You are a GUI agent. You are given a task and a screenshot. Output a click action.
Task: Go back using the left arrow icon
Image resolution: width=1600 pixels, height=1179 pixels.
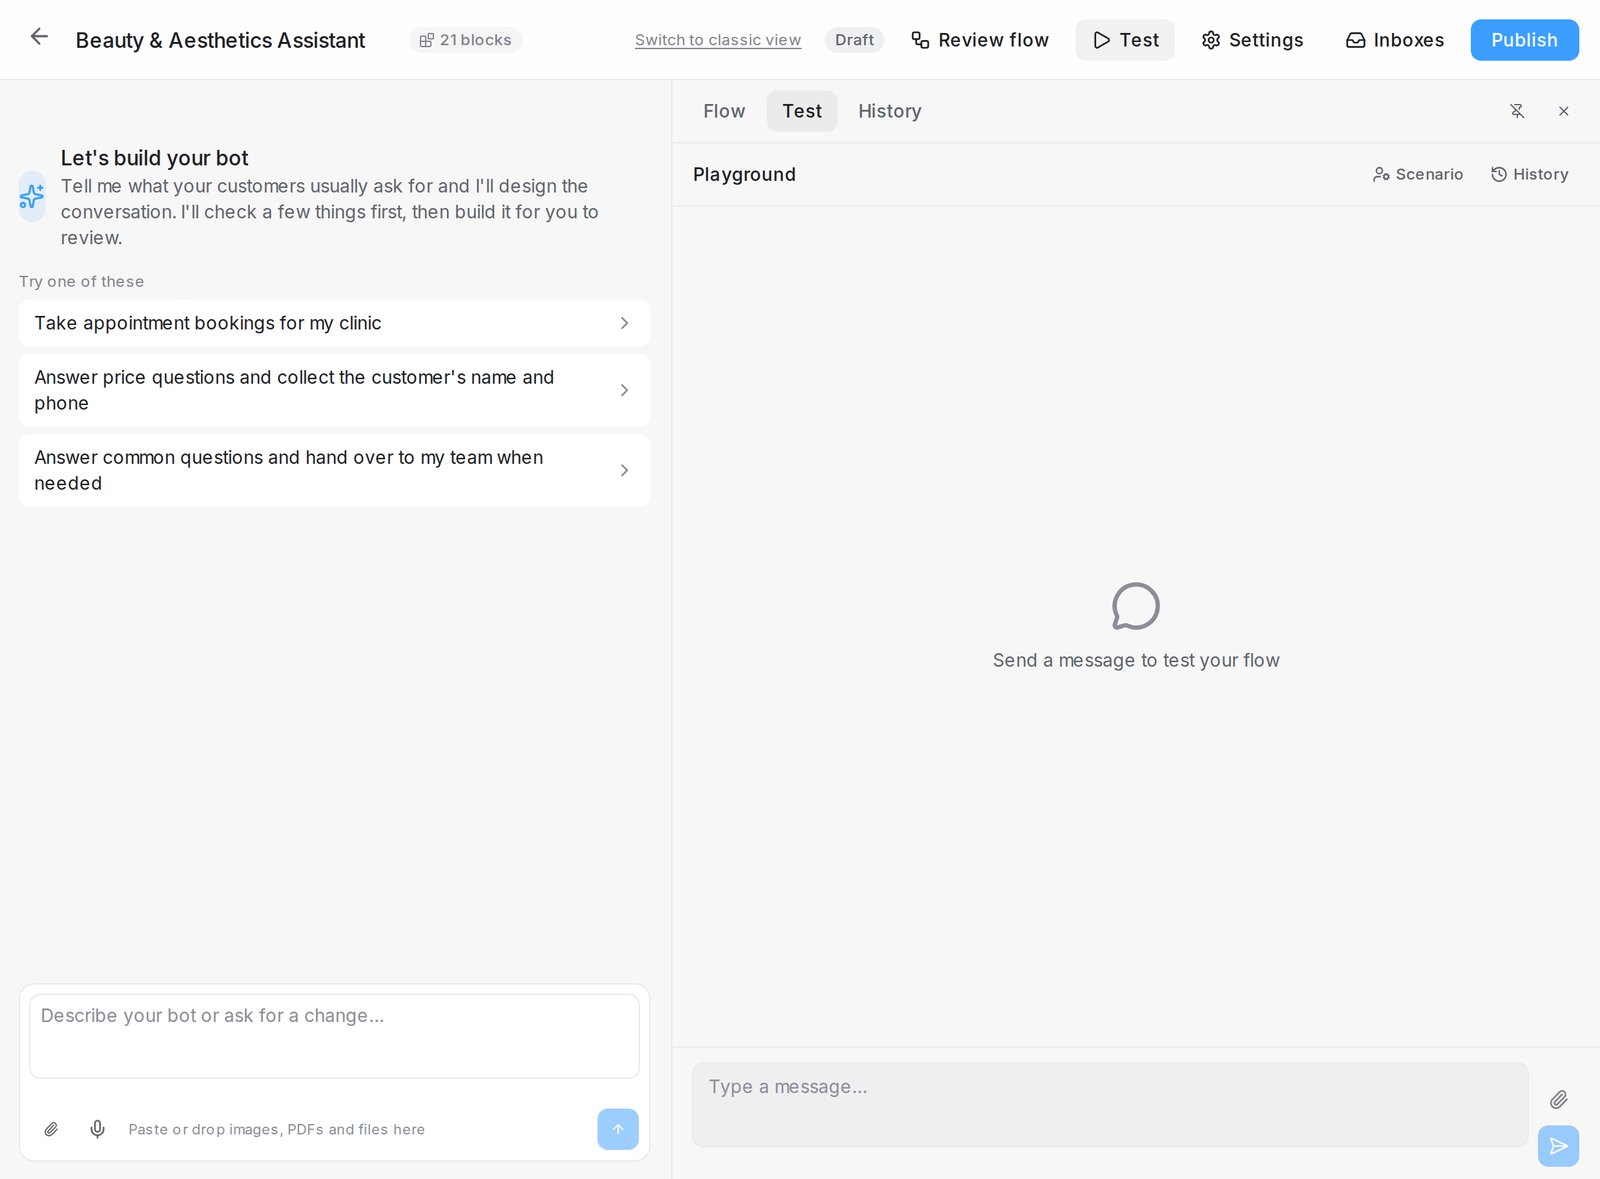[x=39, y=38]
